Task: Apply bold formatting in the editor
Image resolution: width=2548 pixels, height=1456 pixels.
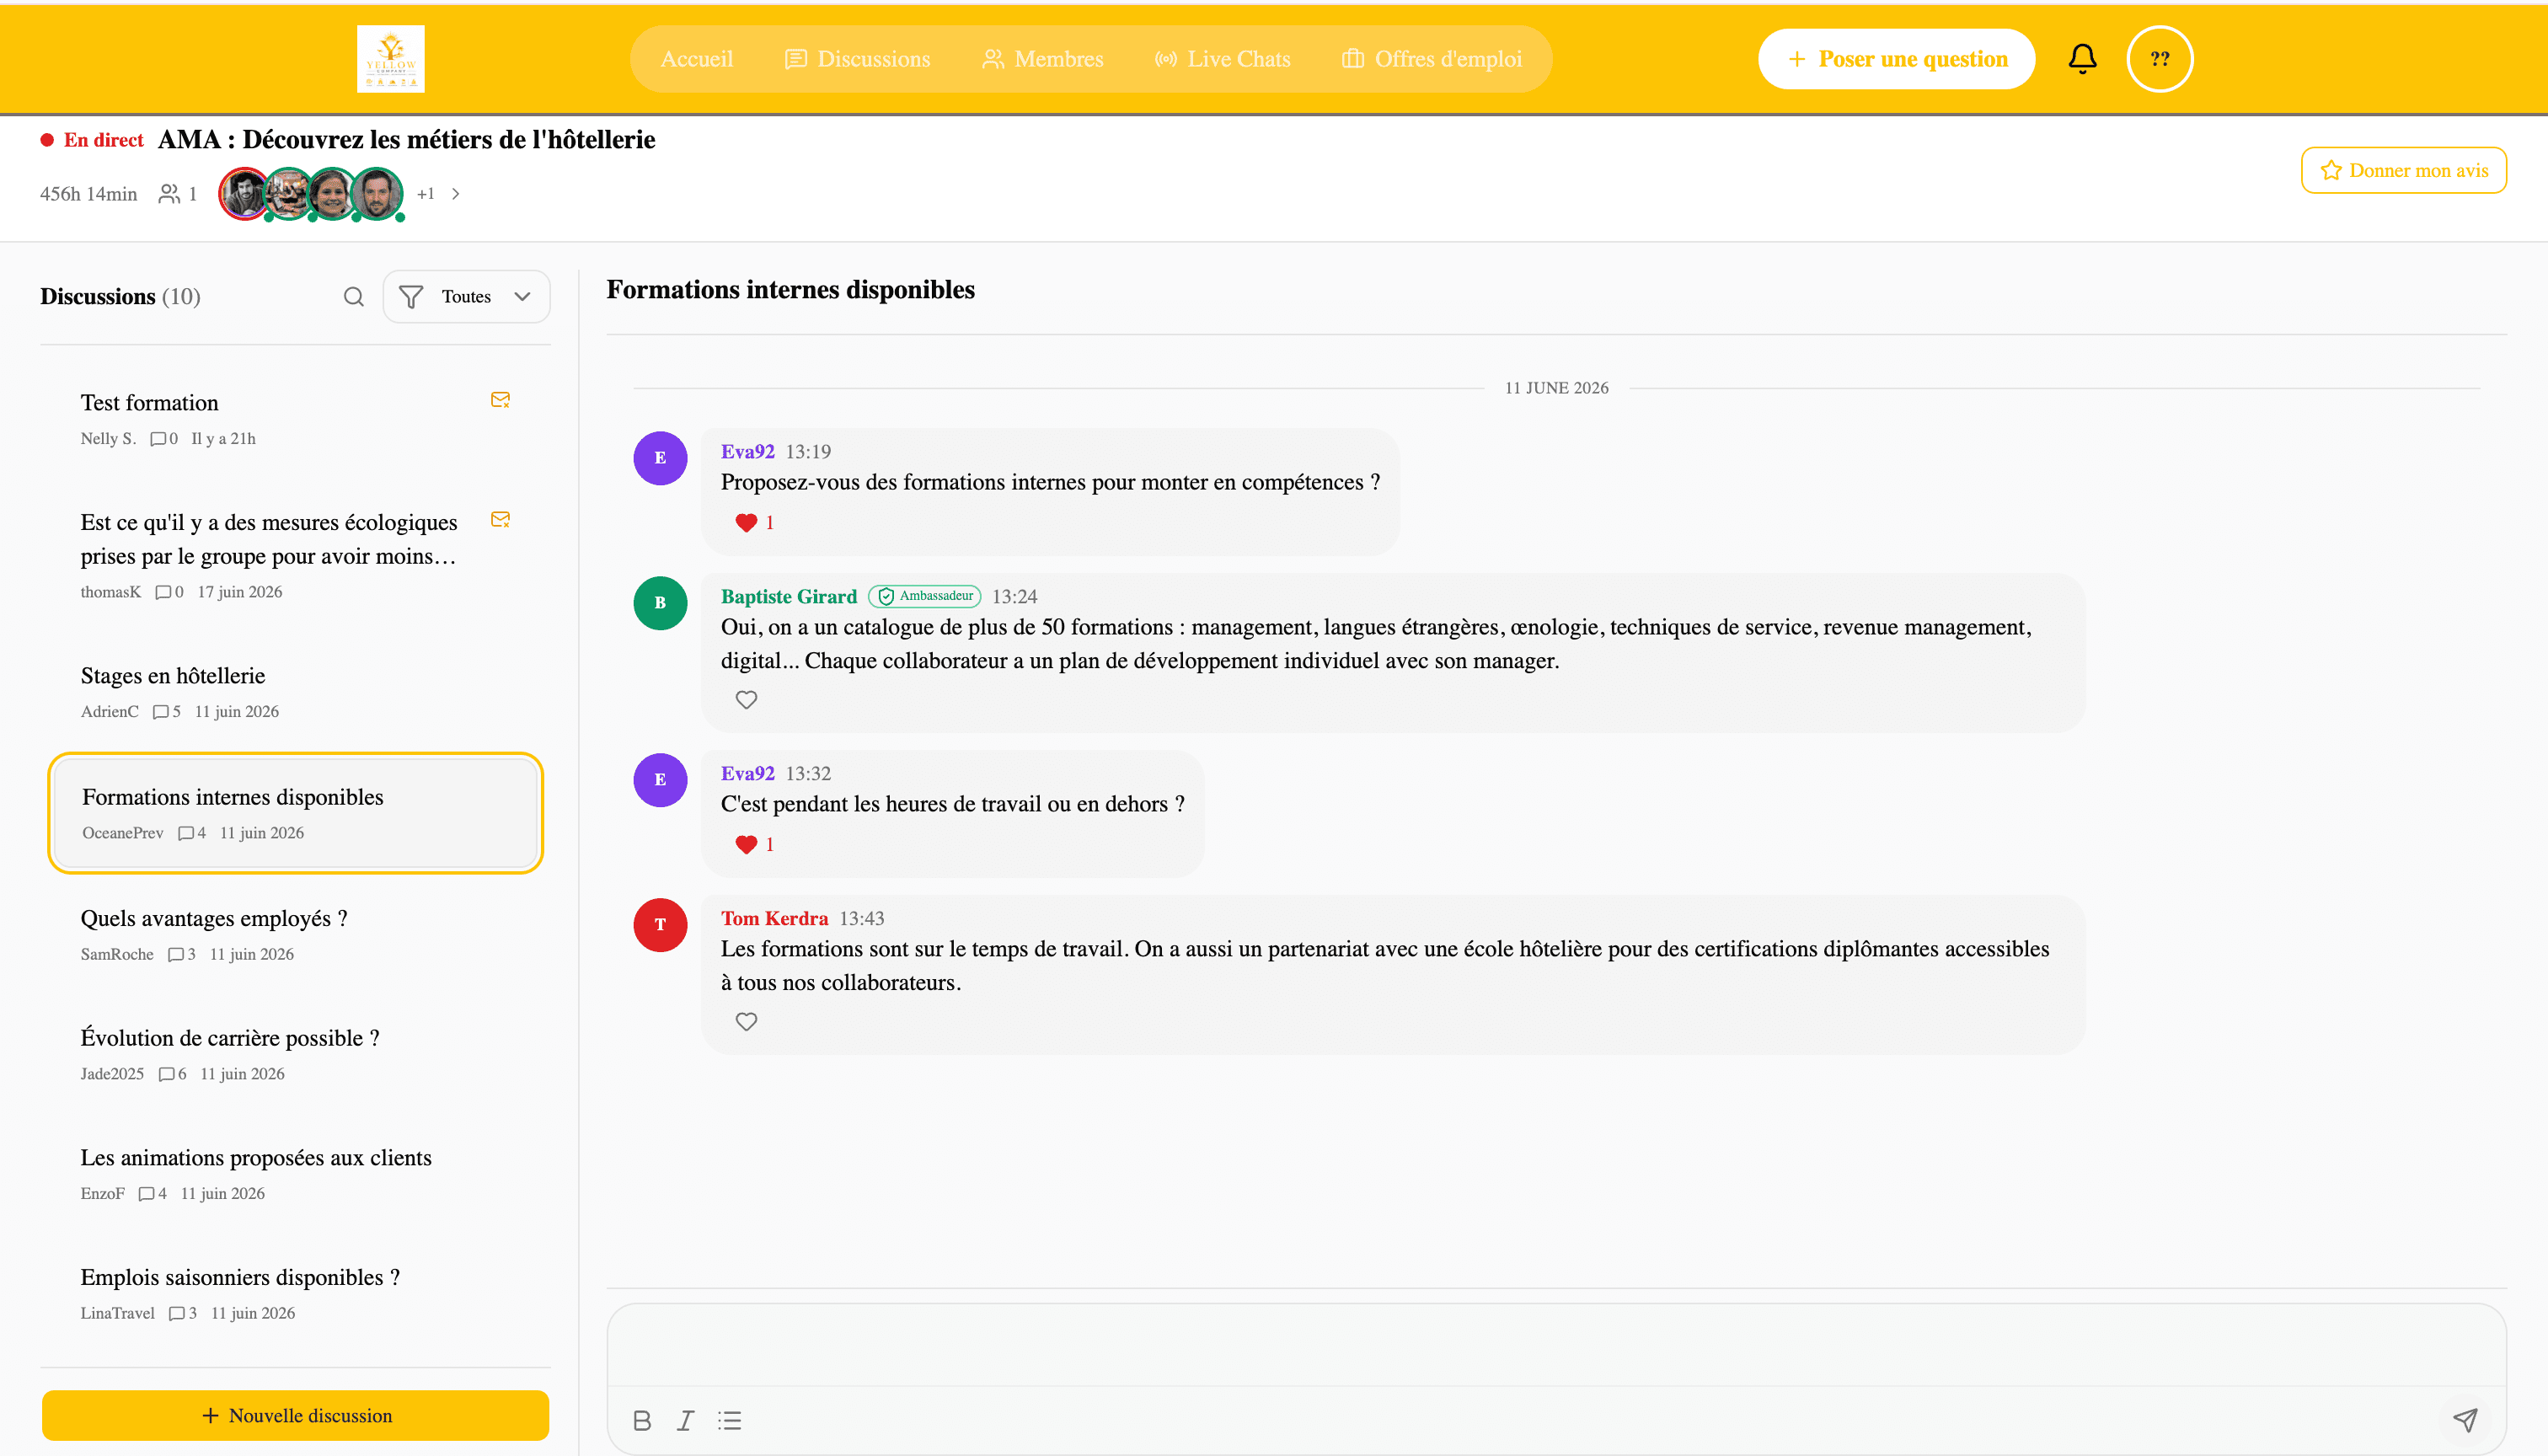Action: (642, 1420)
